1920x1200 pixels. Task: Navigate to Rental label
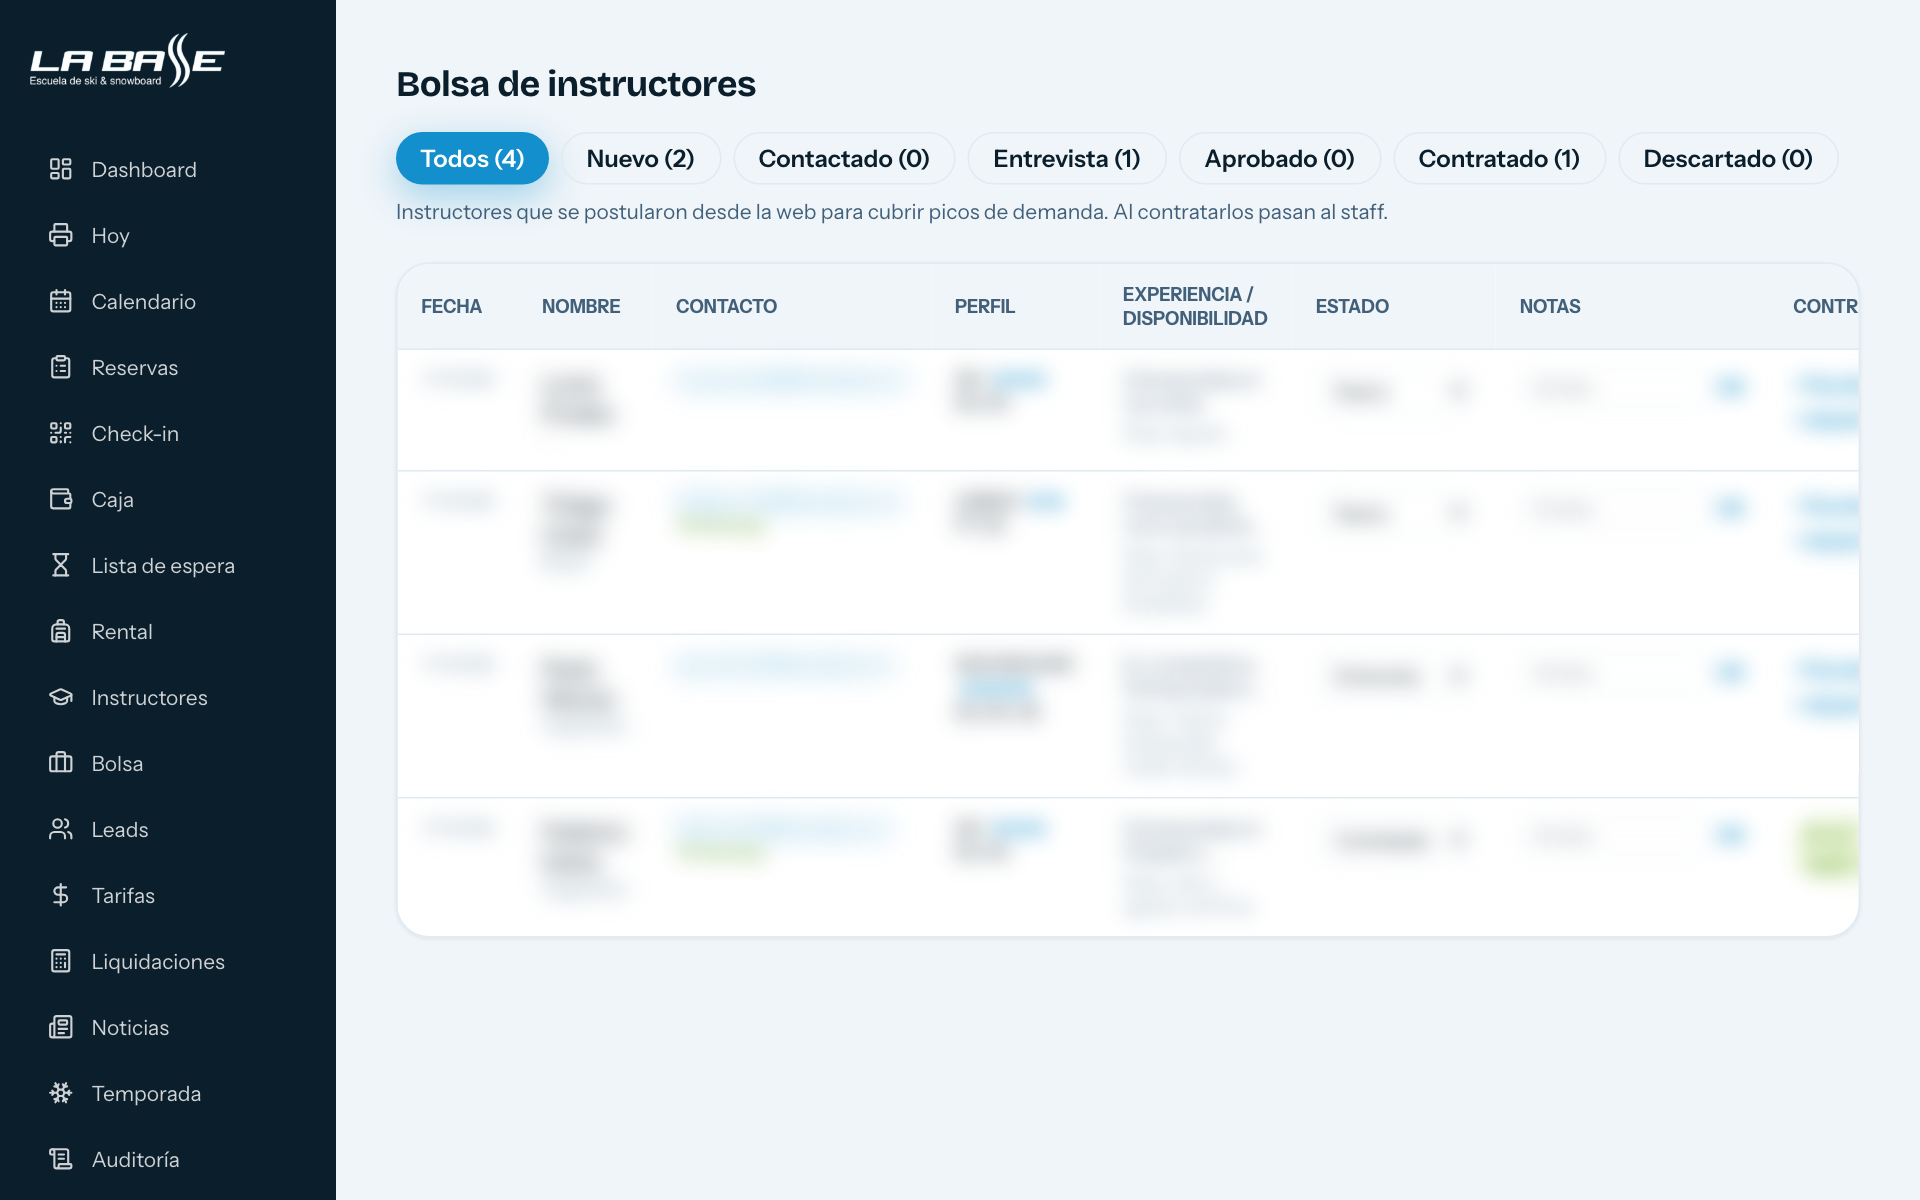tap(122, 631)
